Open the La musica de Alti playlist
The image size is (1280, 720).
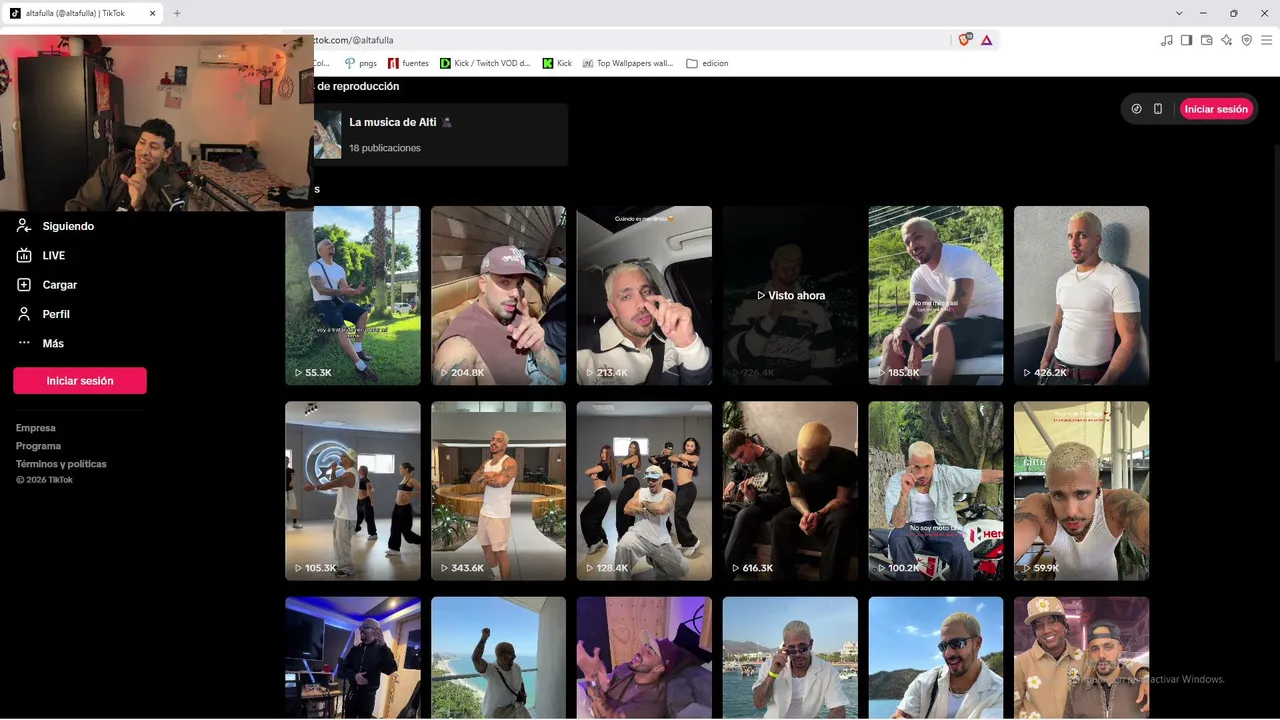(440, 134)
